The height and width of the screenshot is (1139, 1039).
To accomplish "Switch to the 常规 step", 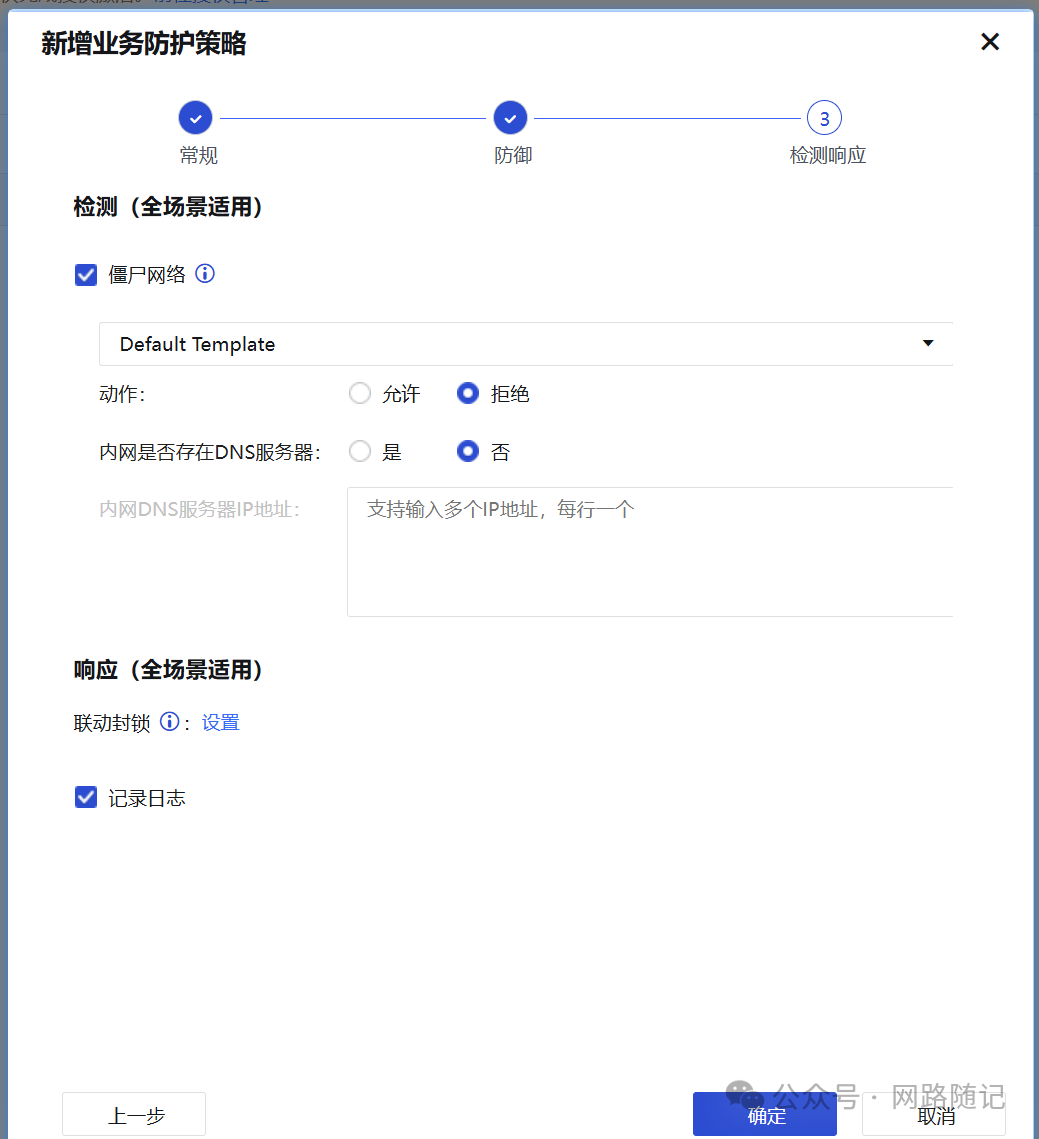I will pos(198,155).
